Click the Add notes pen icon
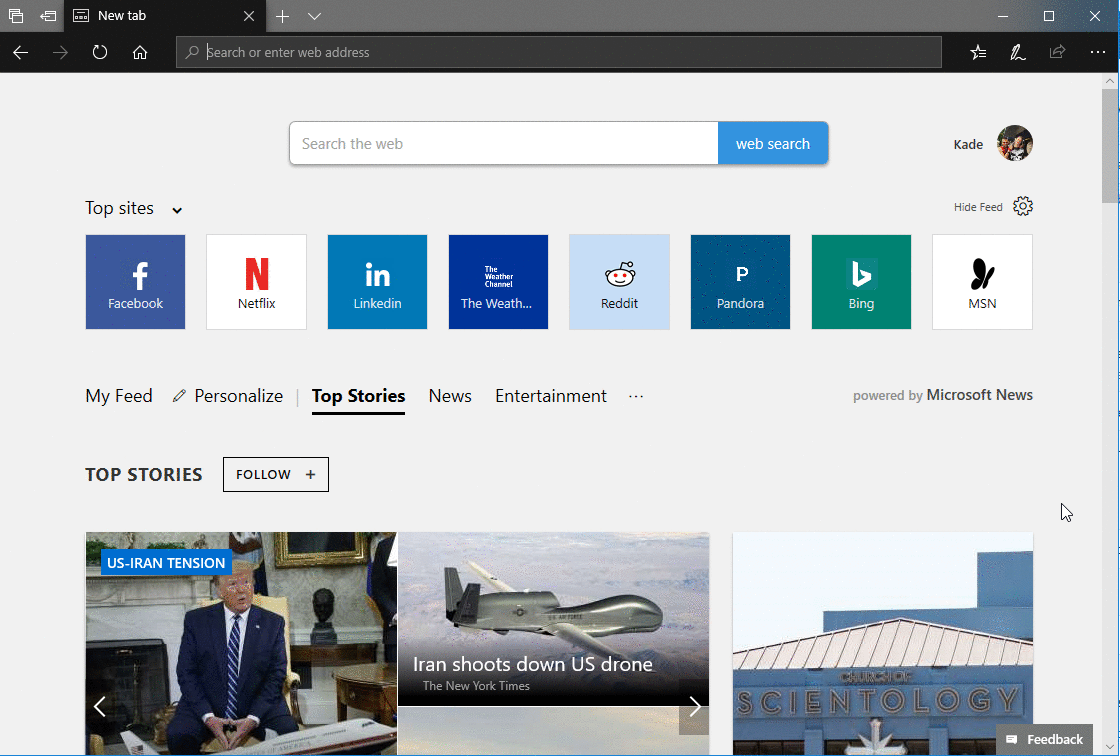The width and height of the screenshot is (1120, 756). [1018, 52]
